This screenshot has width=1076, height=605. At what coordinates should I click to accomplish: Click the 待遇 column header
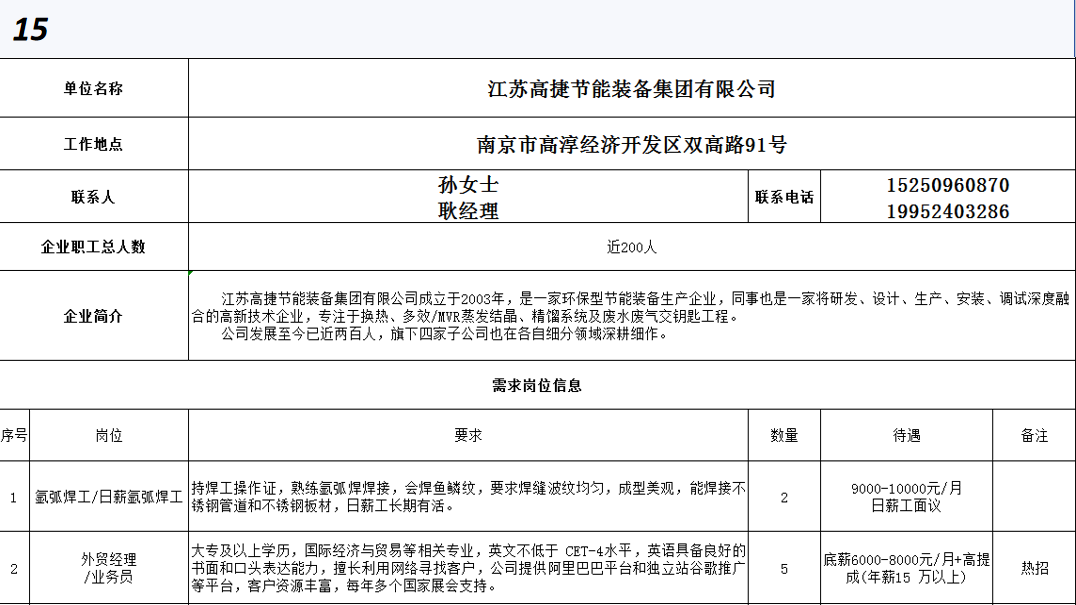point(906,435)
